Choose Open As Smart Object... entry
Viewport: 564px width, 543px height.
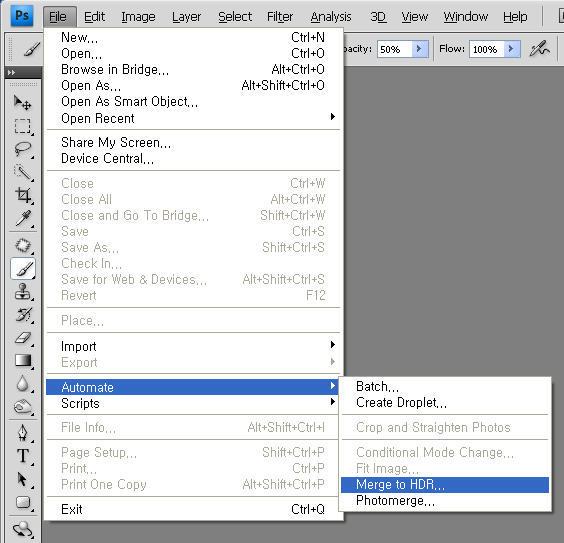tap(193, 102)
